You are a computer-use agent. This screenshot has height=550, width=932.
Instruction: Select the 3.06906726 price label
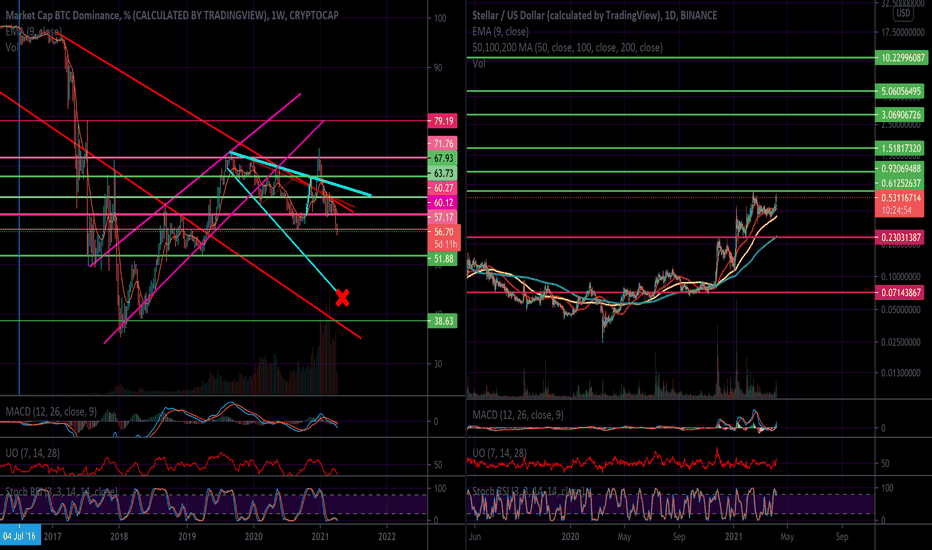[x=901, y=115]
